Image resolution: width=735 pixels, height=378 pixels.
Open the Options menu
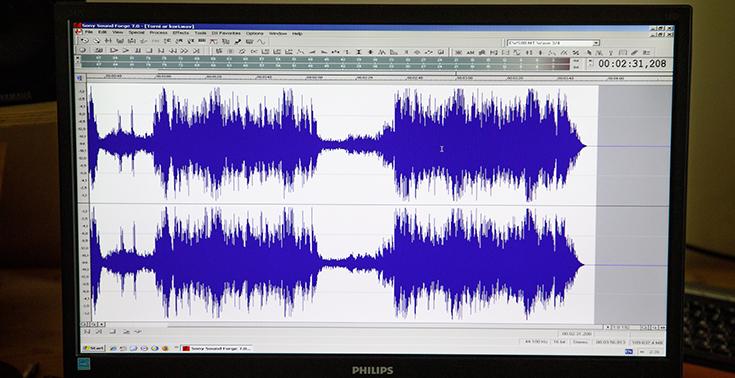click(x=255, y=33)
